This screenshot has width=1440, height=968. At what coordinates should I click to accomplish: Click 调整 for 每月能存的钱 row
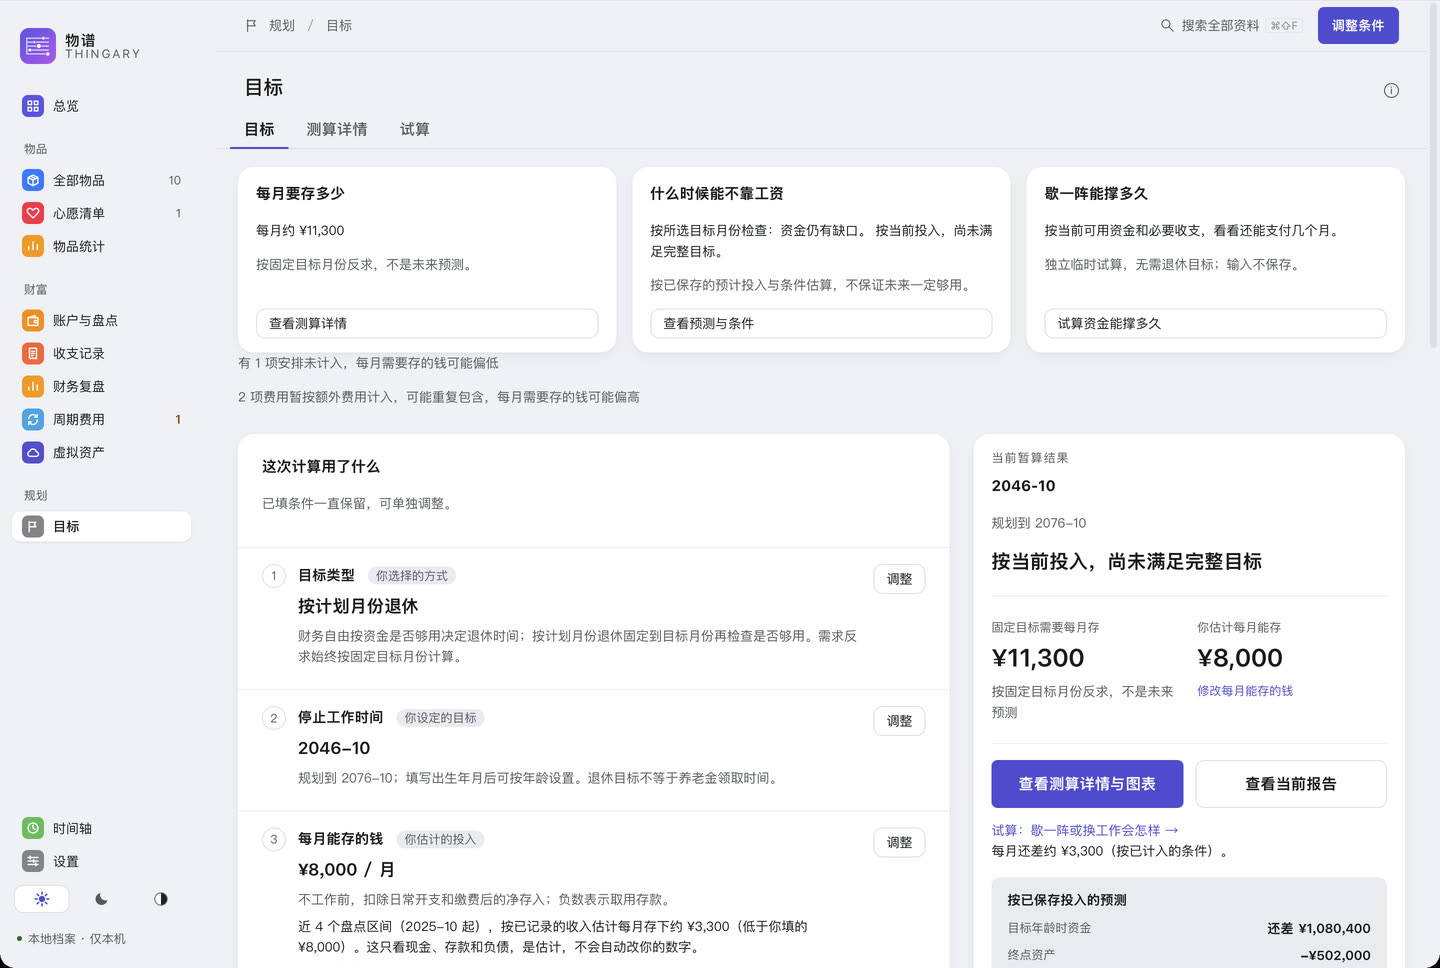point(899,843)
